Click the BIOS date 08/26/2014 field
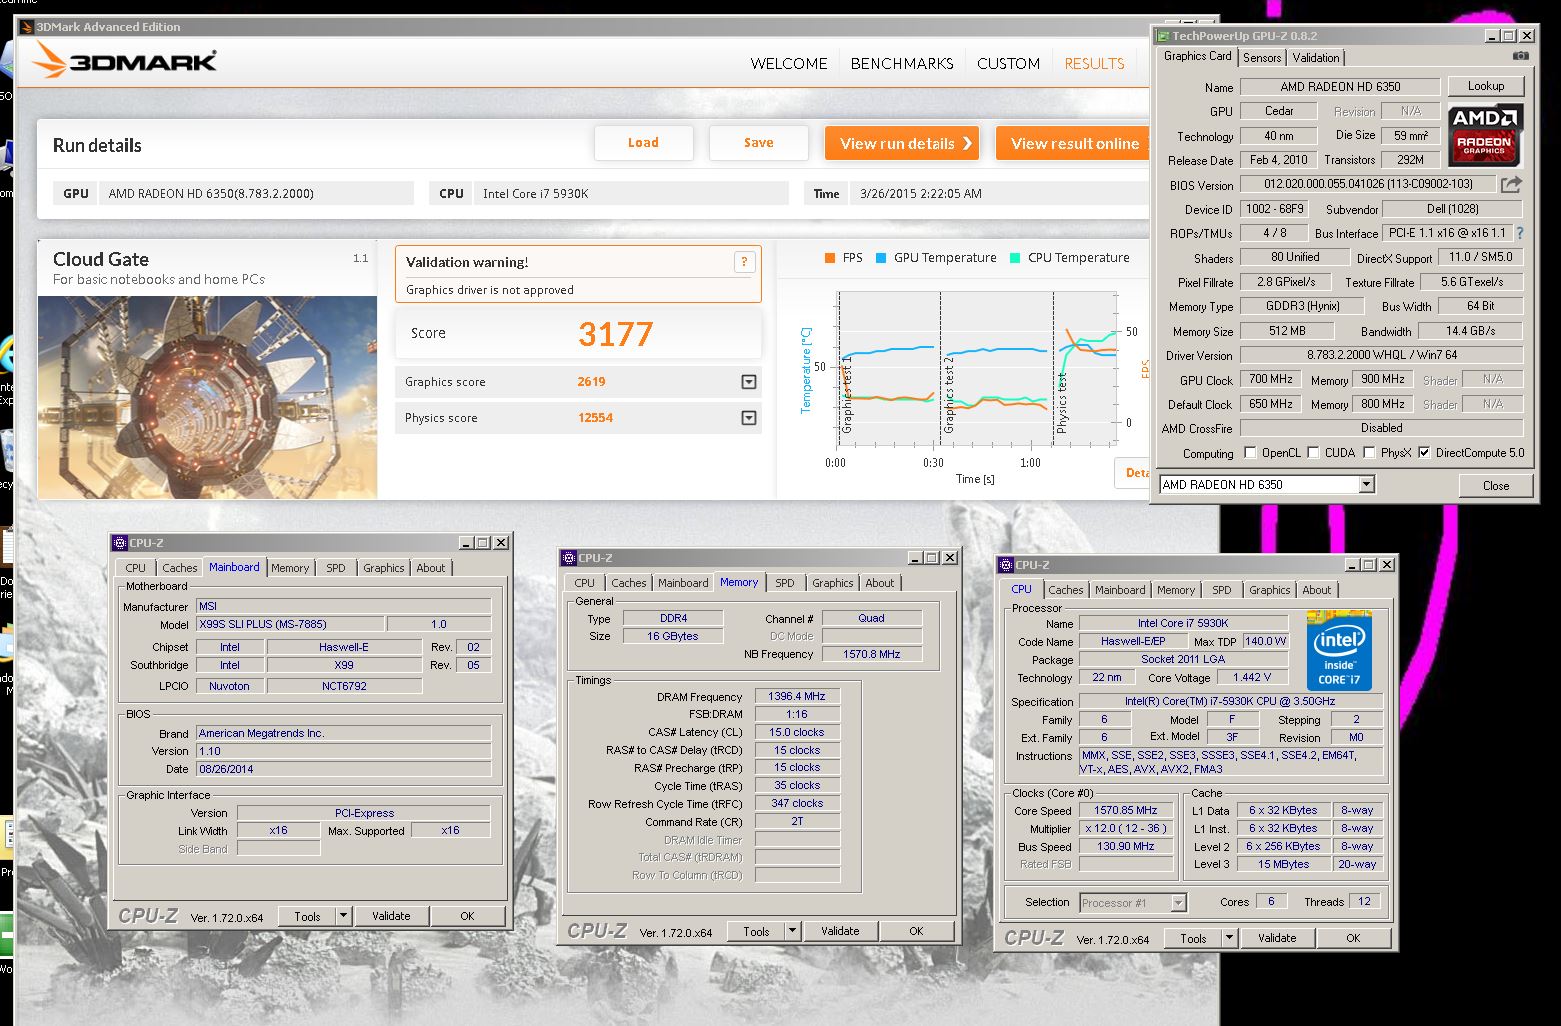Viewport: 1561px width, 1026px height. [343, 769]
